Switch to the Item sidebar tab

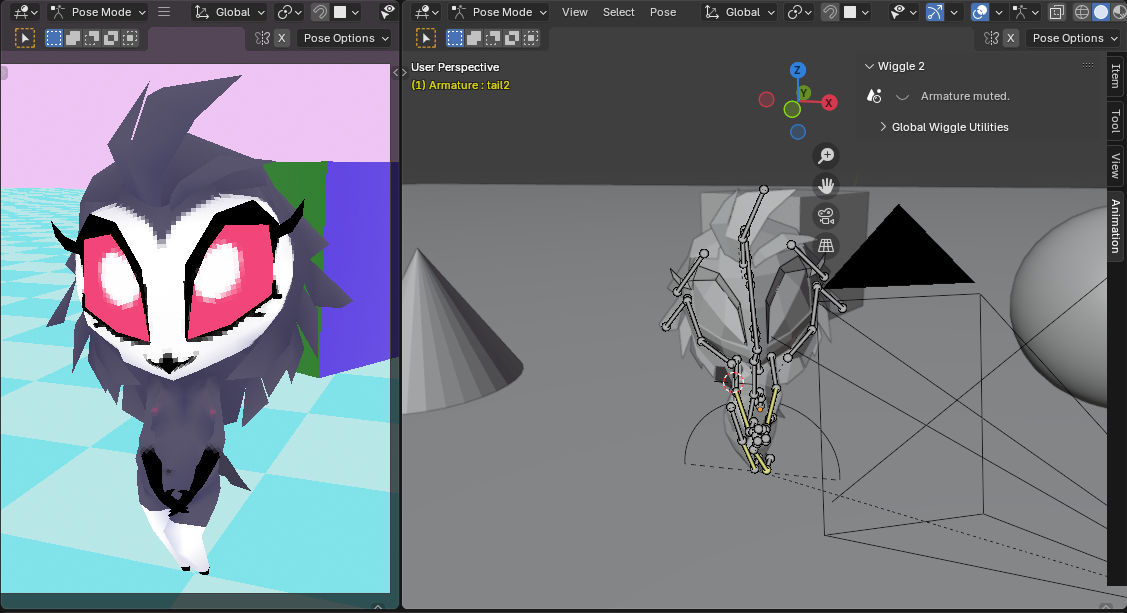[1116, 76]
